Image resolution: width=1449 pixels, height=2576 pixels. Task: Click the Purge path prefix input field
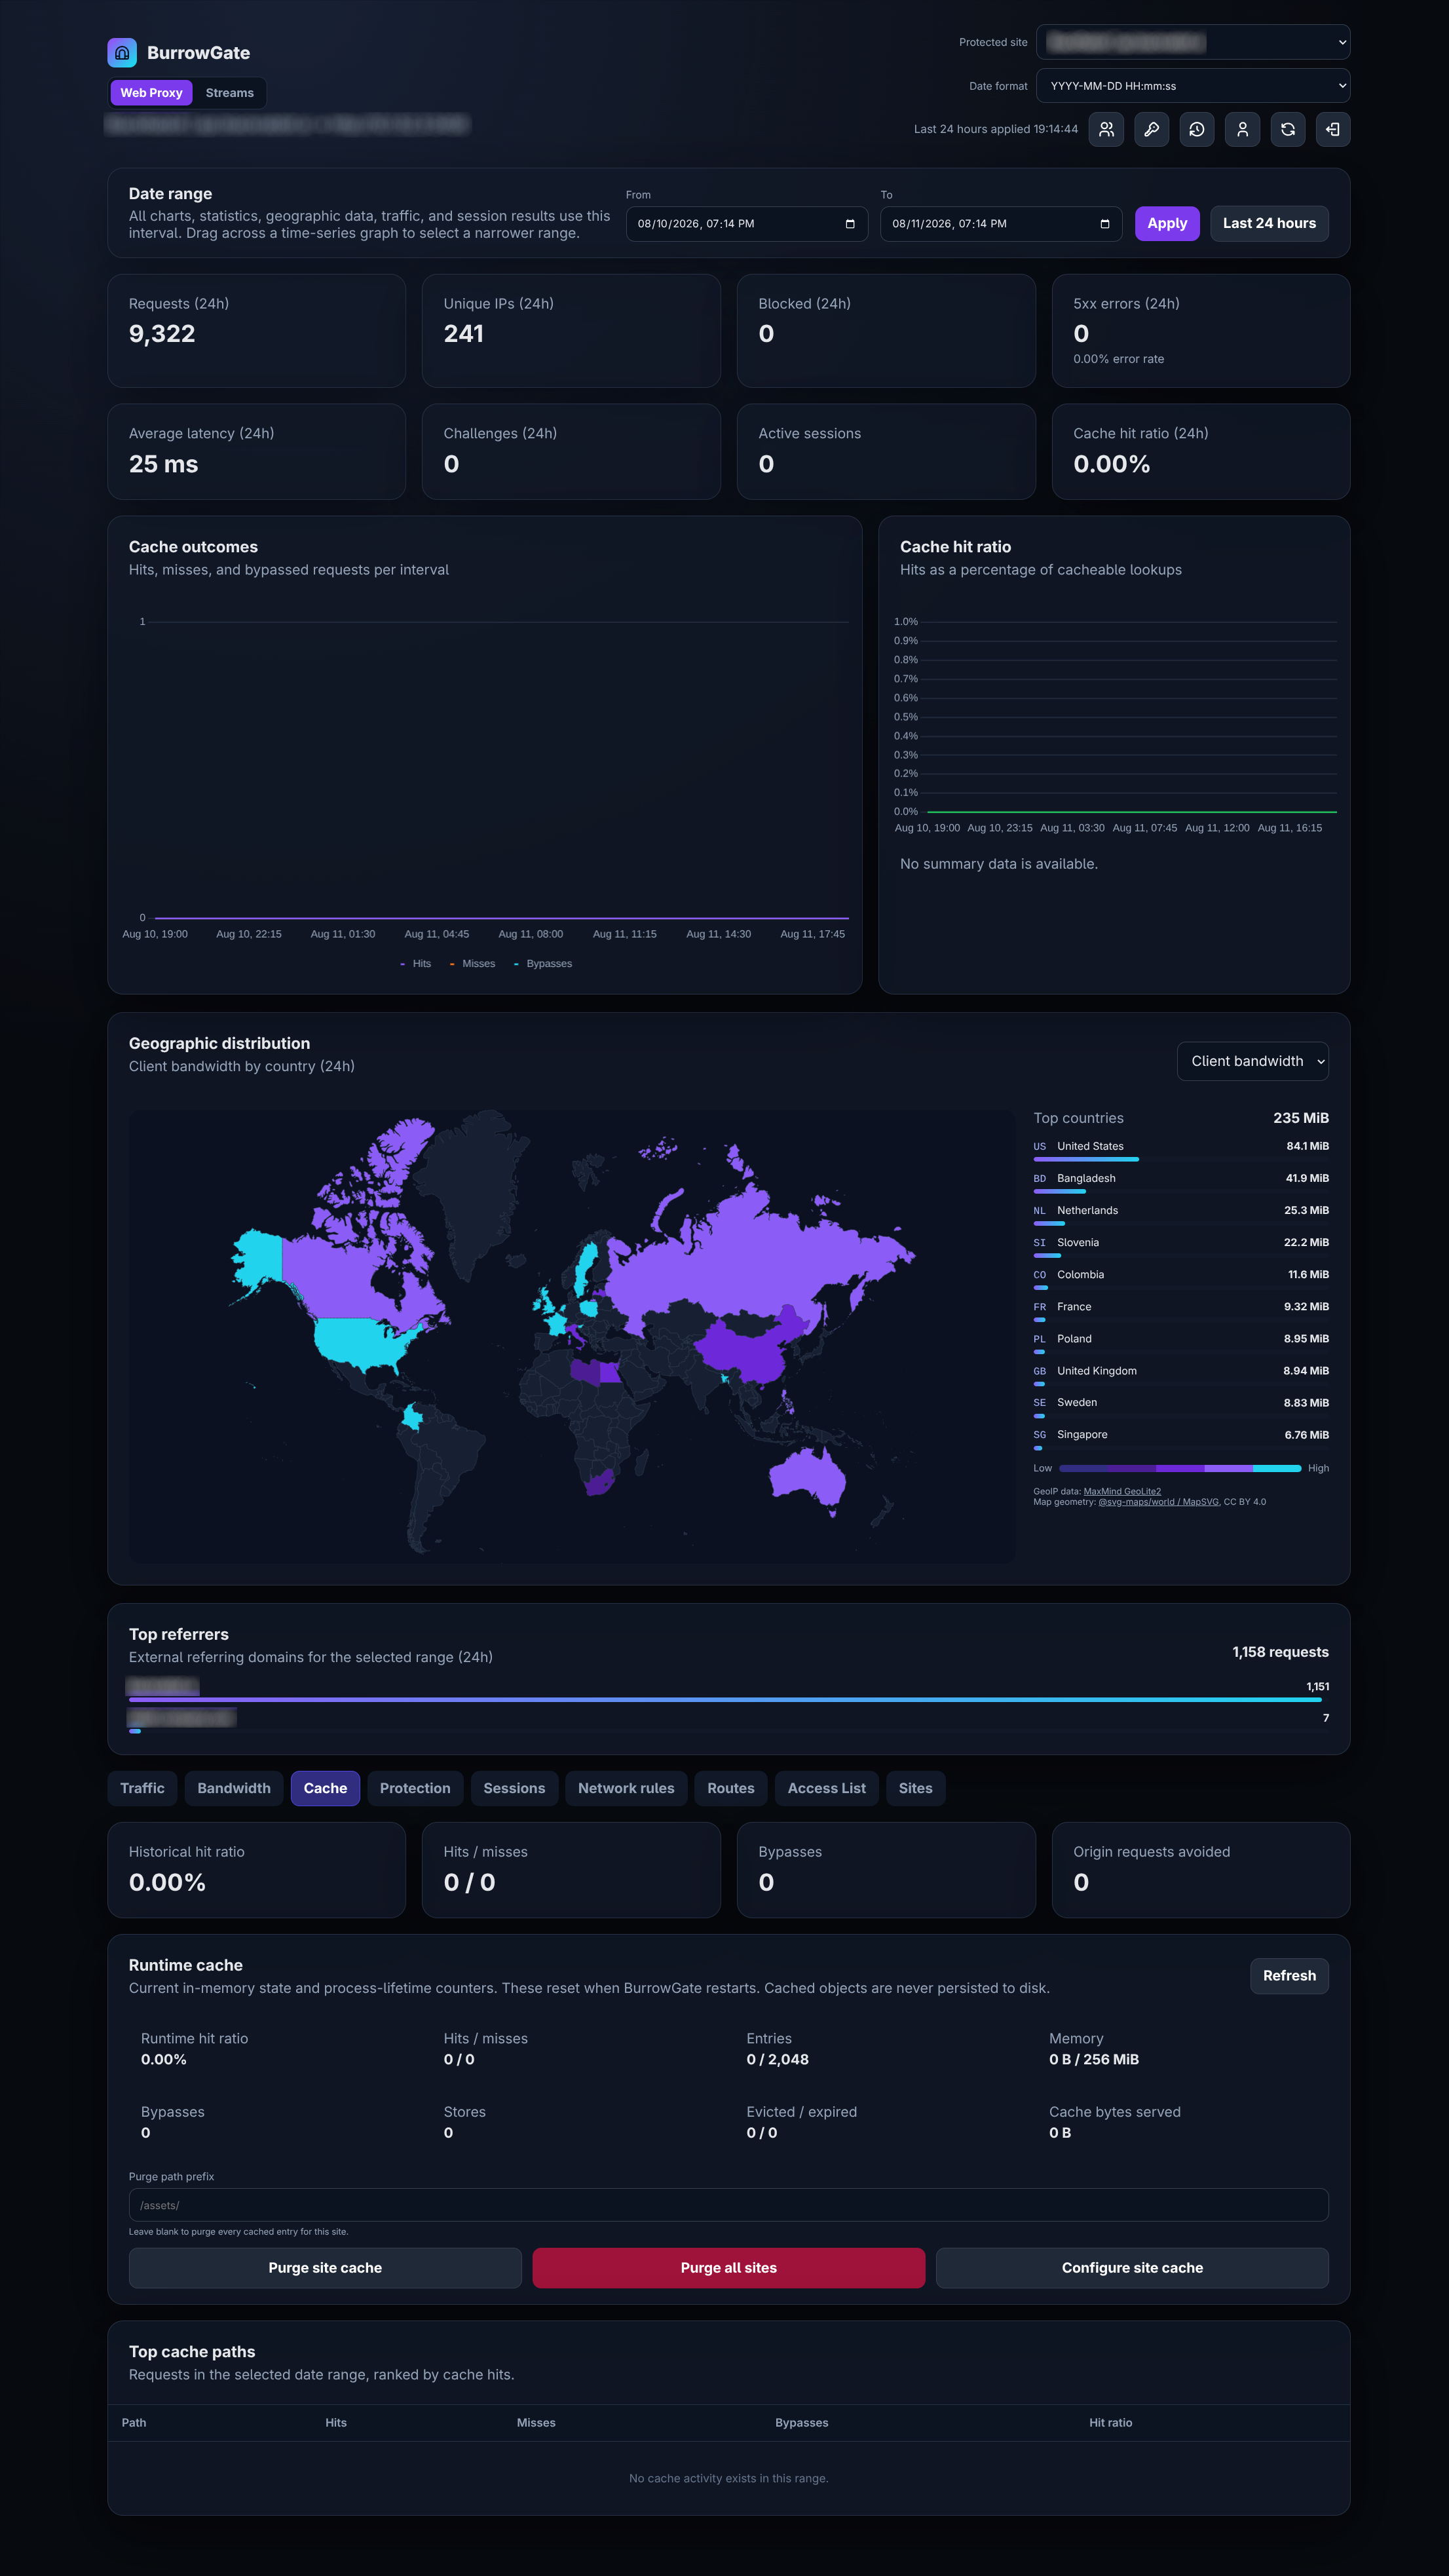click(x=729, y=2205)
